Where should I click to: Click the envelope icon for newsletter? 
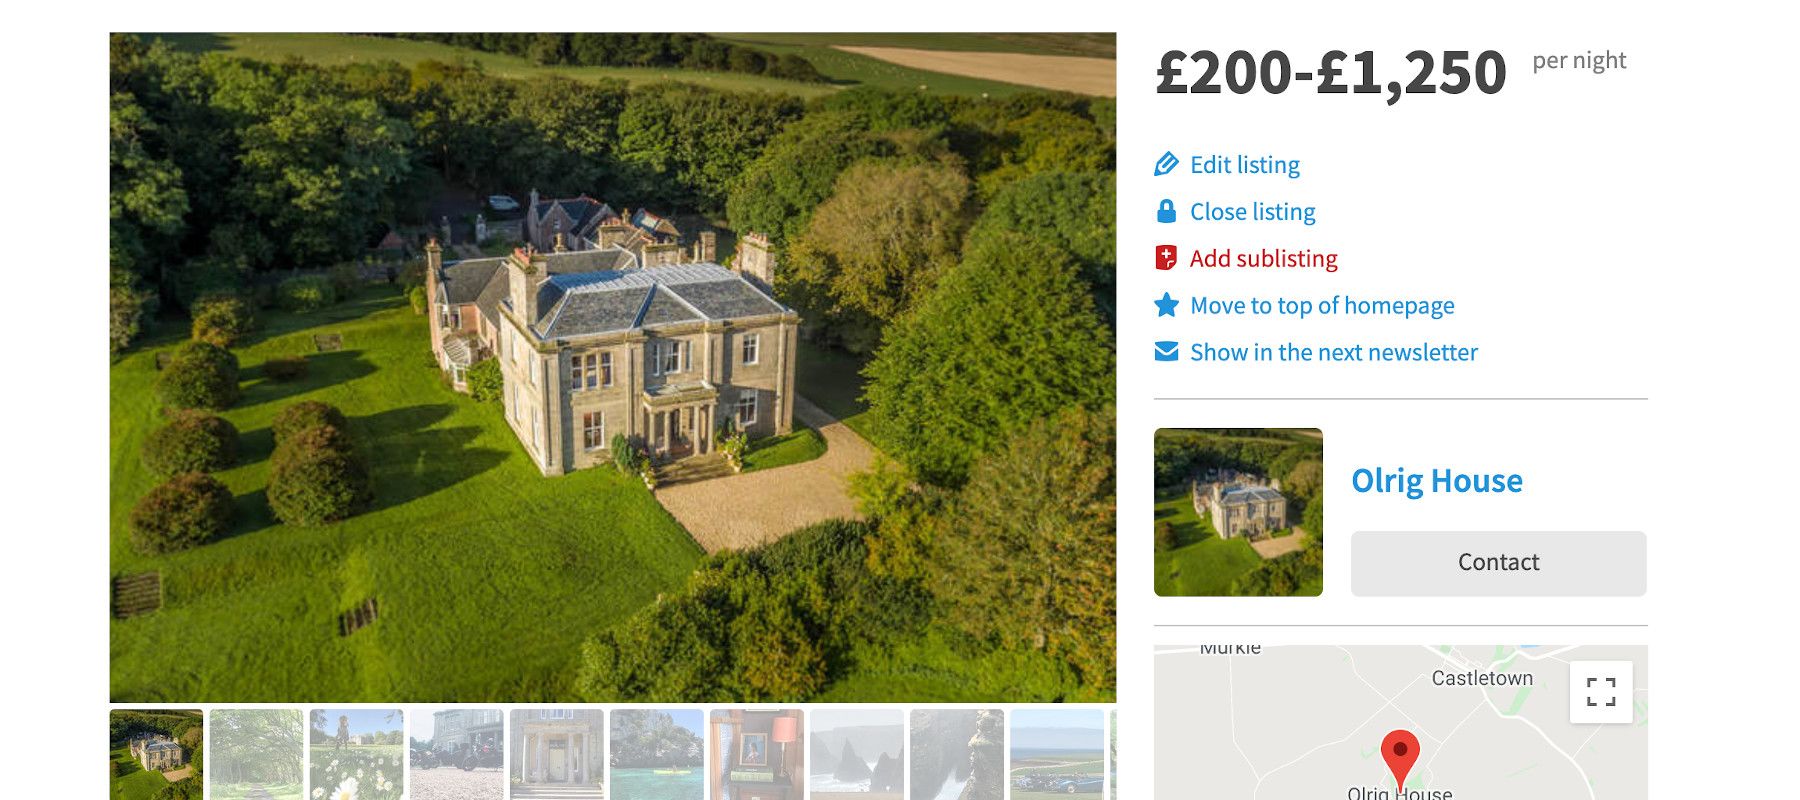point(1166,352)
